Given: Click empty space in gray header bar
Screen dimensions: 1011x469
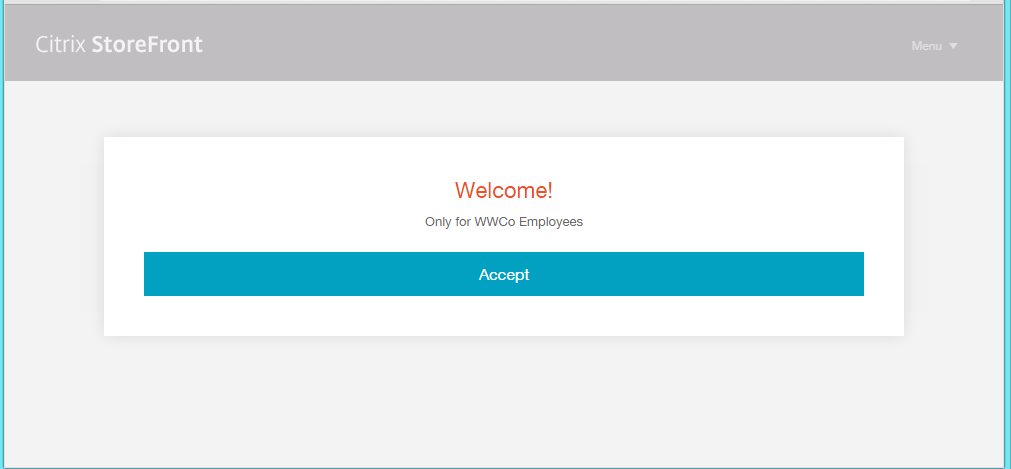Looking at the screenshot, I should tap(550, 44).
